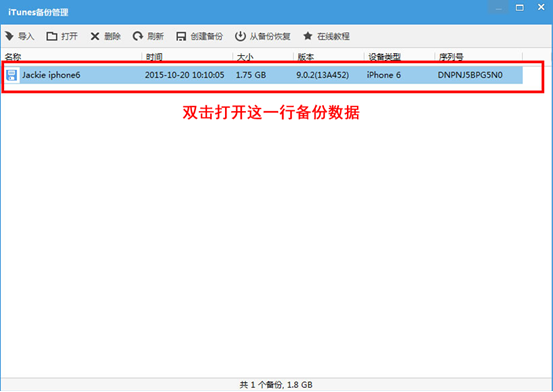Select the 创建备份 toolbar label
This screenshot has height=392, width=553.
(207, 36)
